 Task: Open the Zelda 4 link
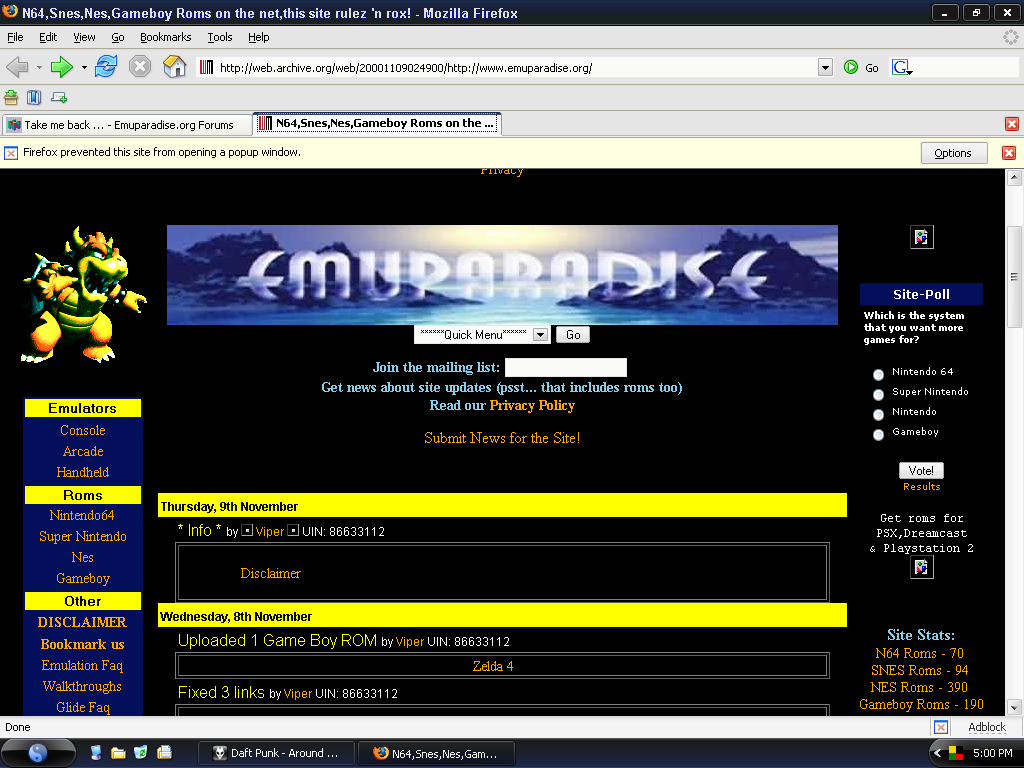492,666
